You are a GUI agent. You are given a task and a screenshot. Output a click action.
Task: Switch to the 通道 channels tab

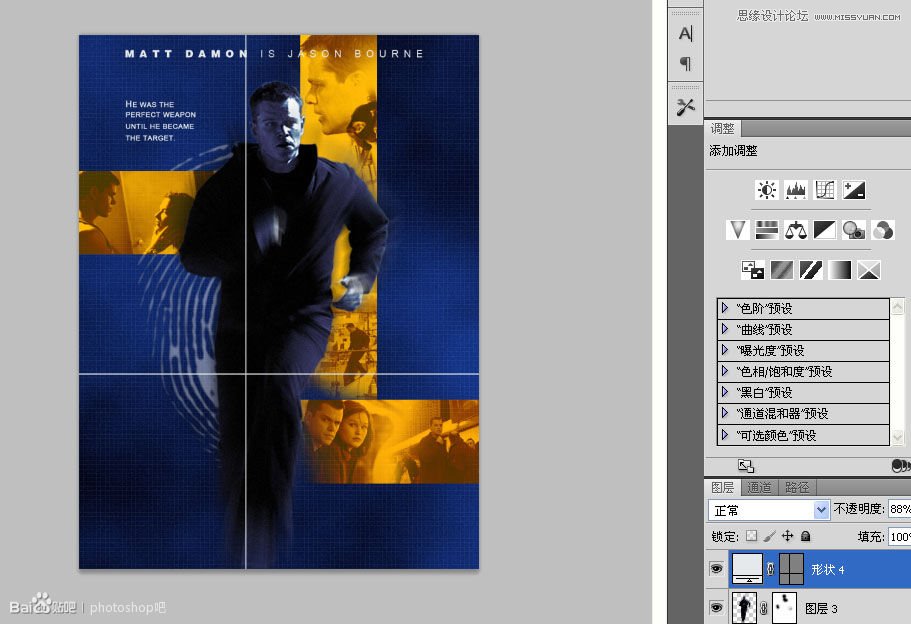(758, 487)
